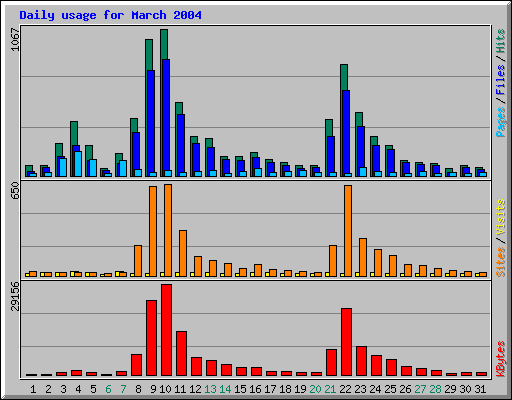This screenshot has height=400, width=512.
Task: Click day label 22 on x-axis
Action: [345, 389]
